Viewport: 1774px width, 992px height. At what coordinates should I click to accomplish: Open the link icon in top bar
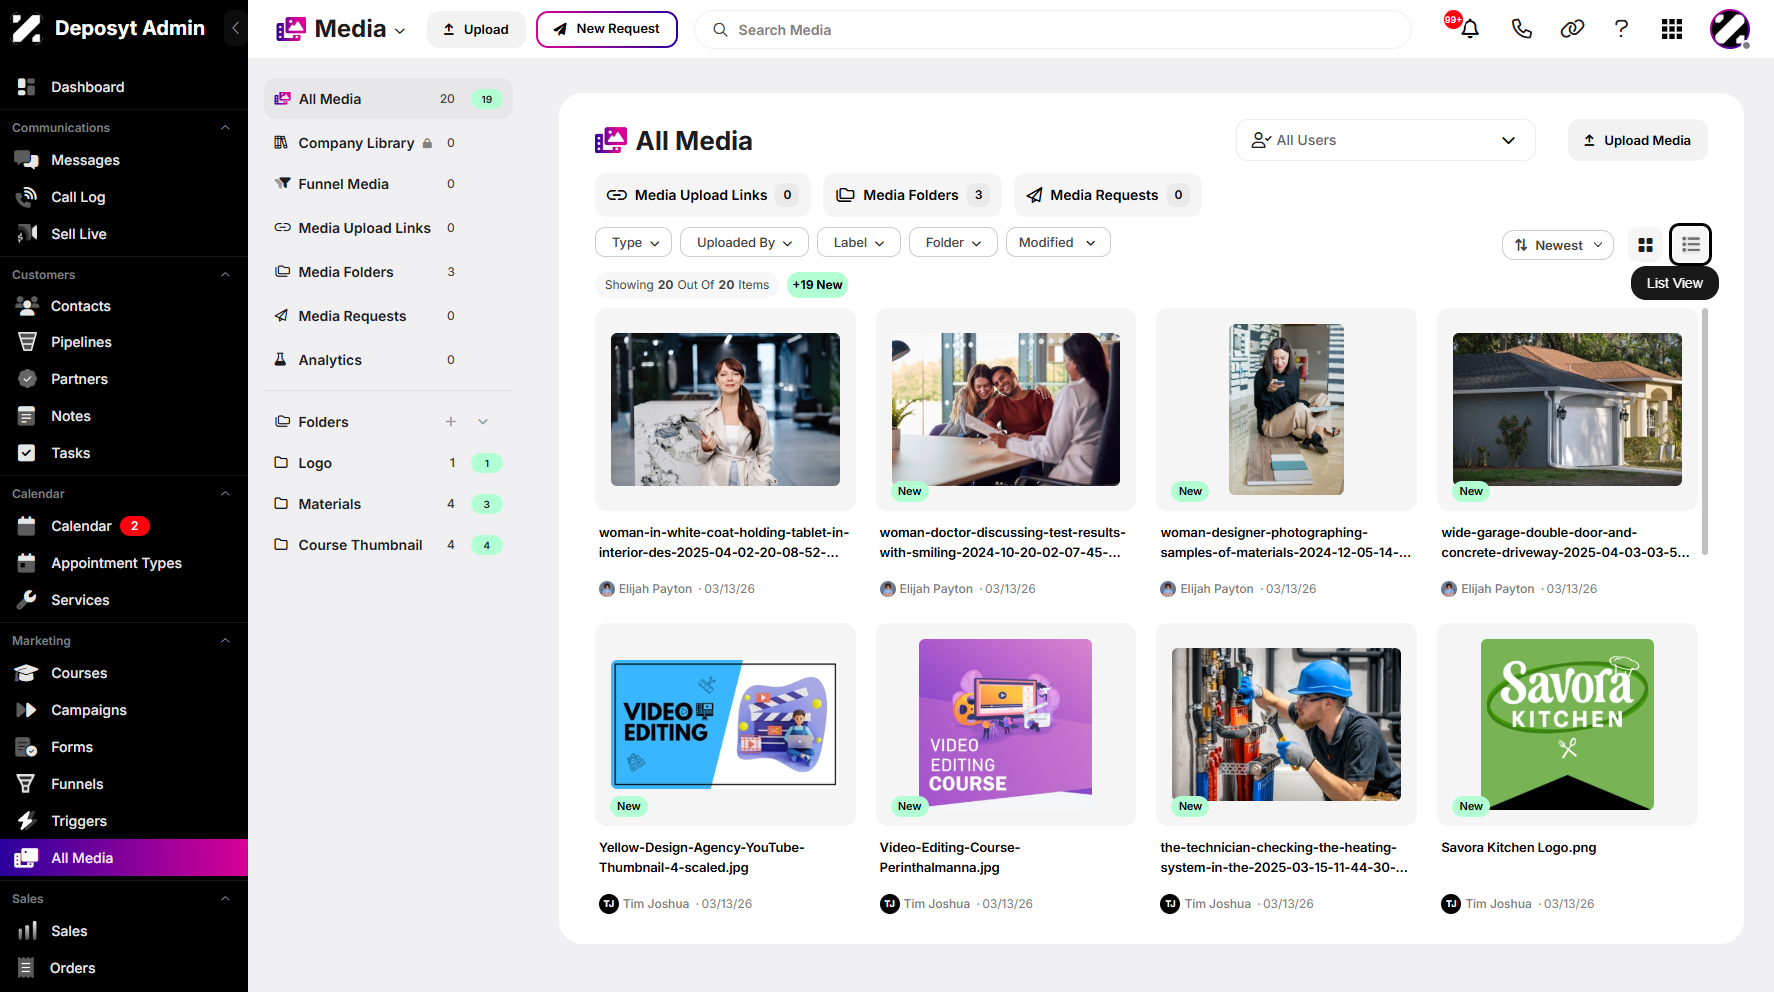[1572, 29]
